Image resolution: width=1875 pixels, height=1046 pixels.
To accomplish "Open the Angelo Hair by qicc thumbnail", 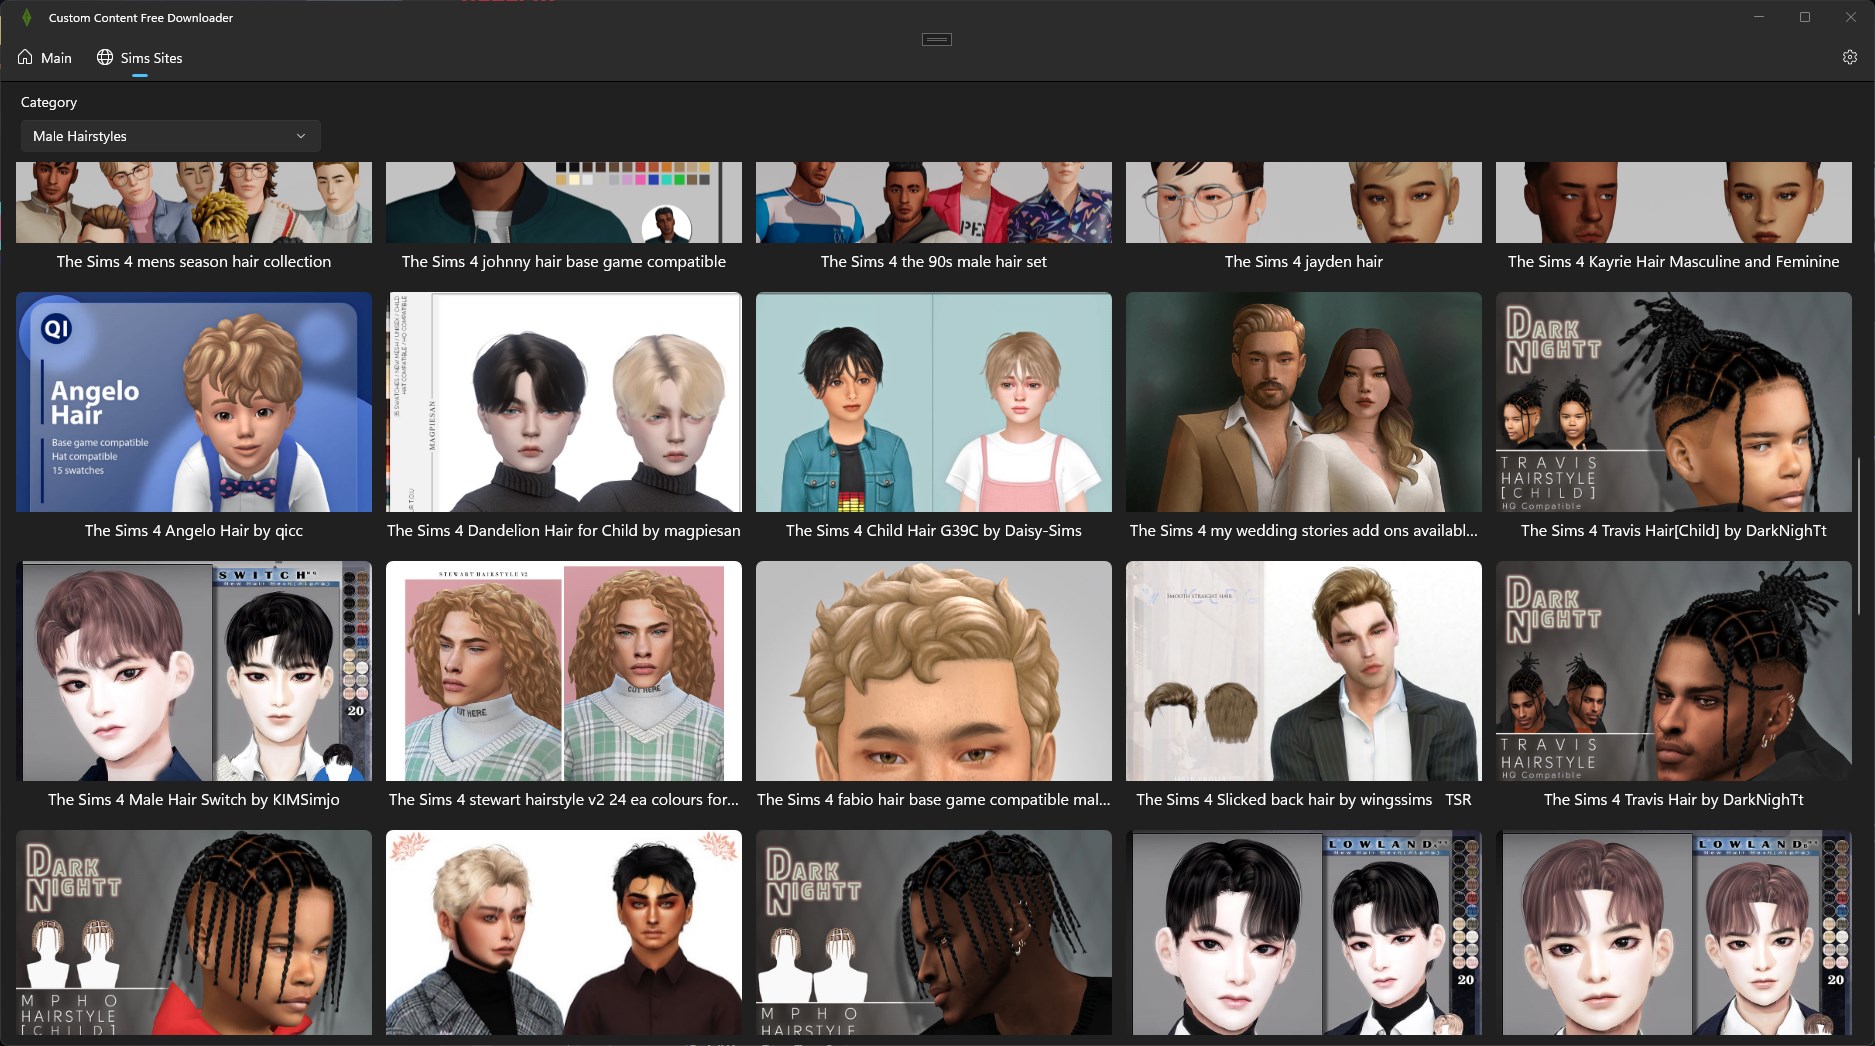I will pyautogui.click(x=194, y=402).
